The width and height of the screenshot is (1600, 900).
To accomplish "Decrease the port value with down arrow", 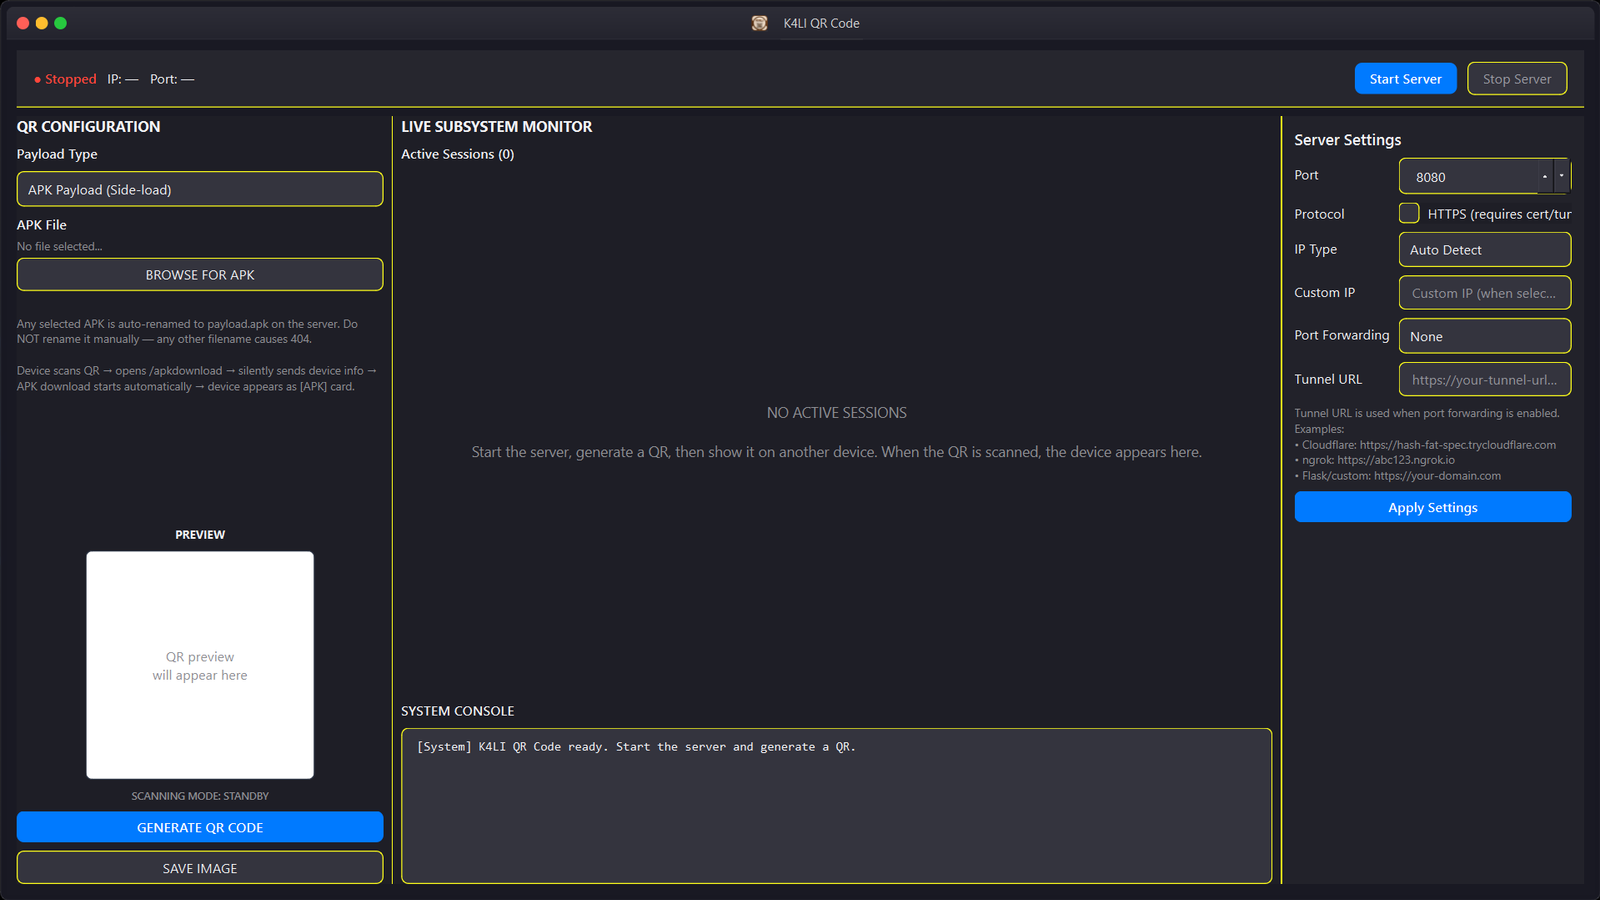I will (1561, 176).
